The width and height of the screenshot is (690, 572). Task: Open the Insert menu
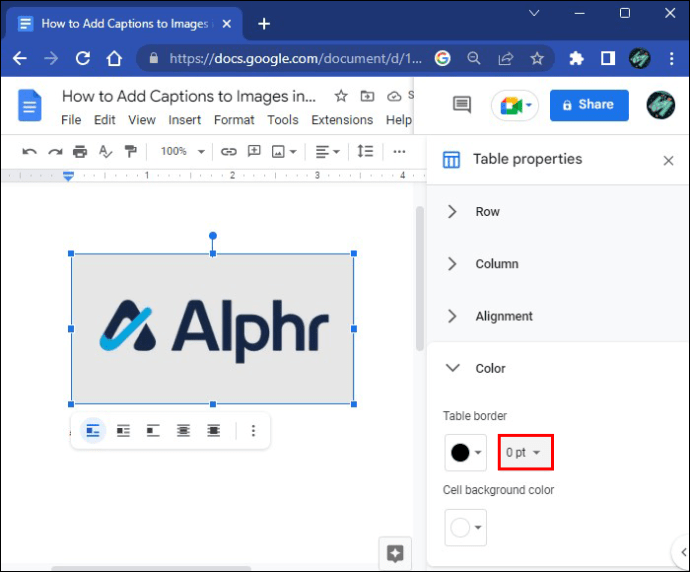(x=184, y=120)
